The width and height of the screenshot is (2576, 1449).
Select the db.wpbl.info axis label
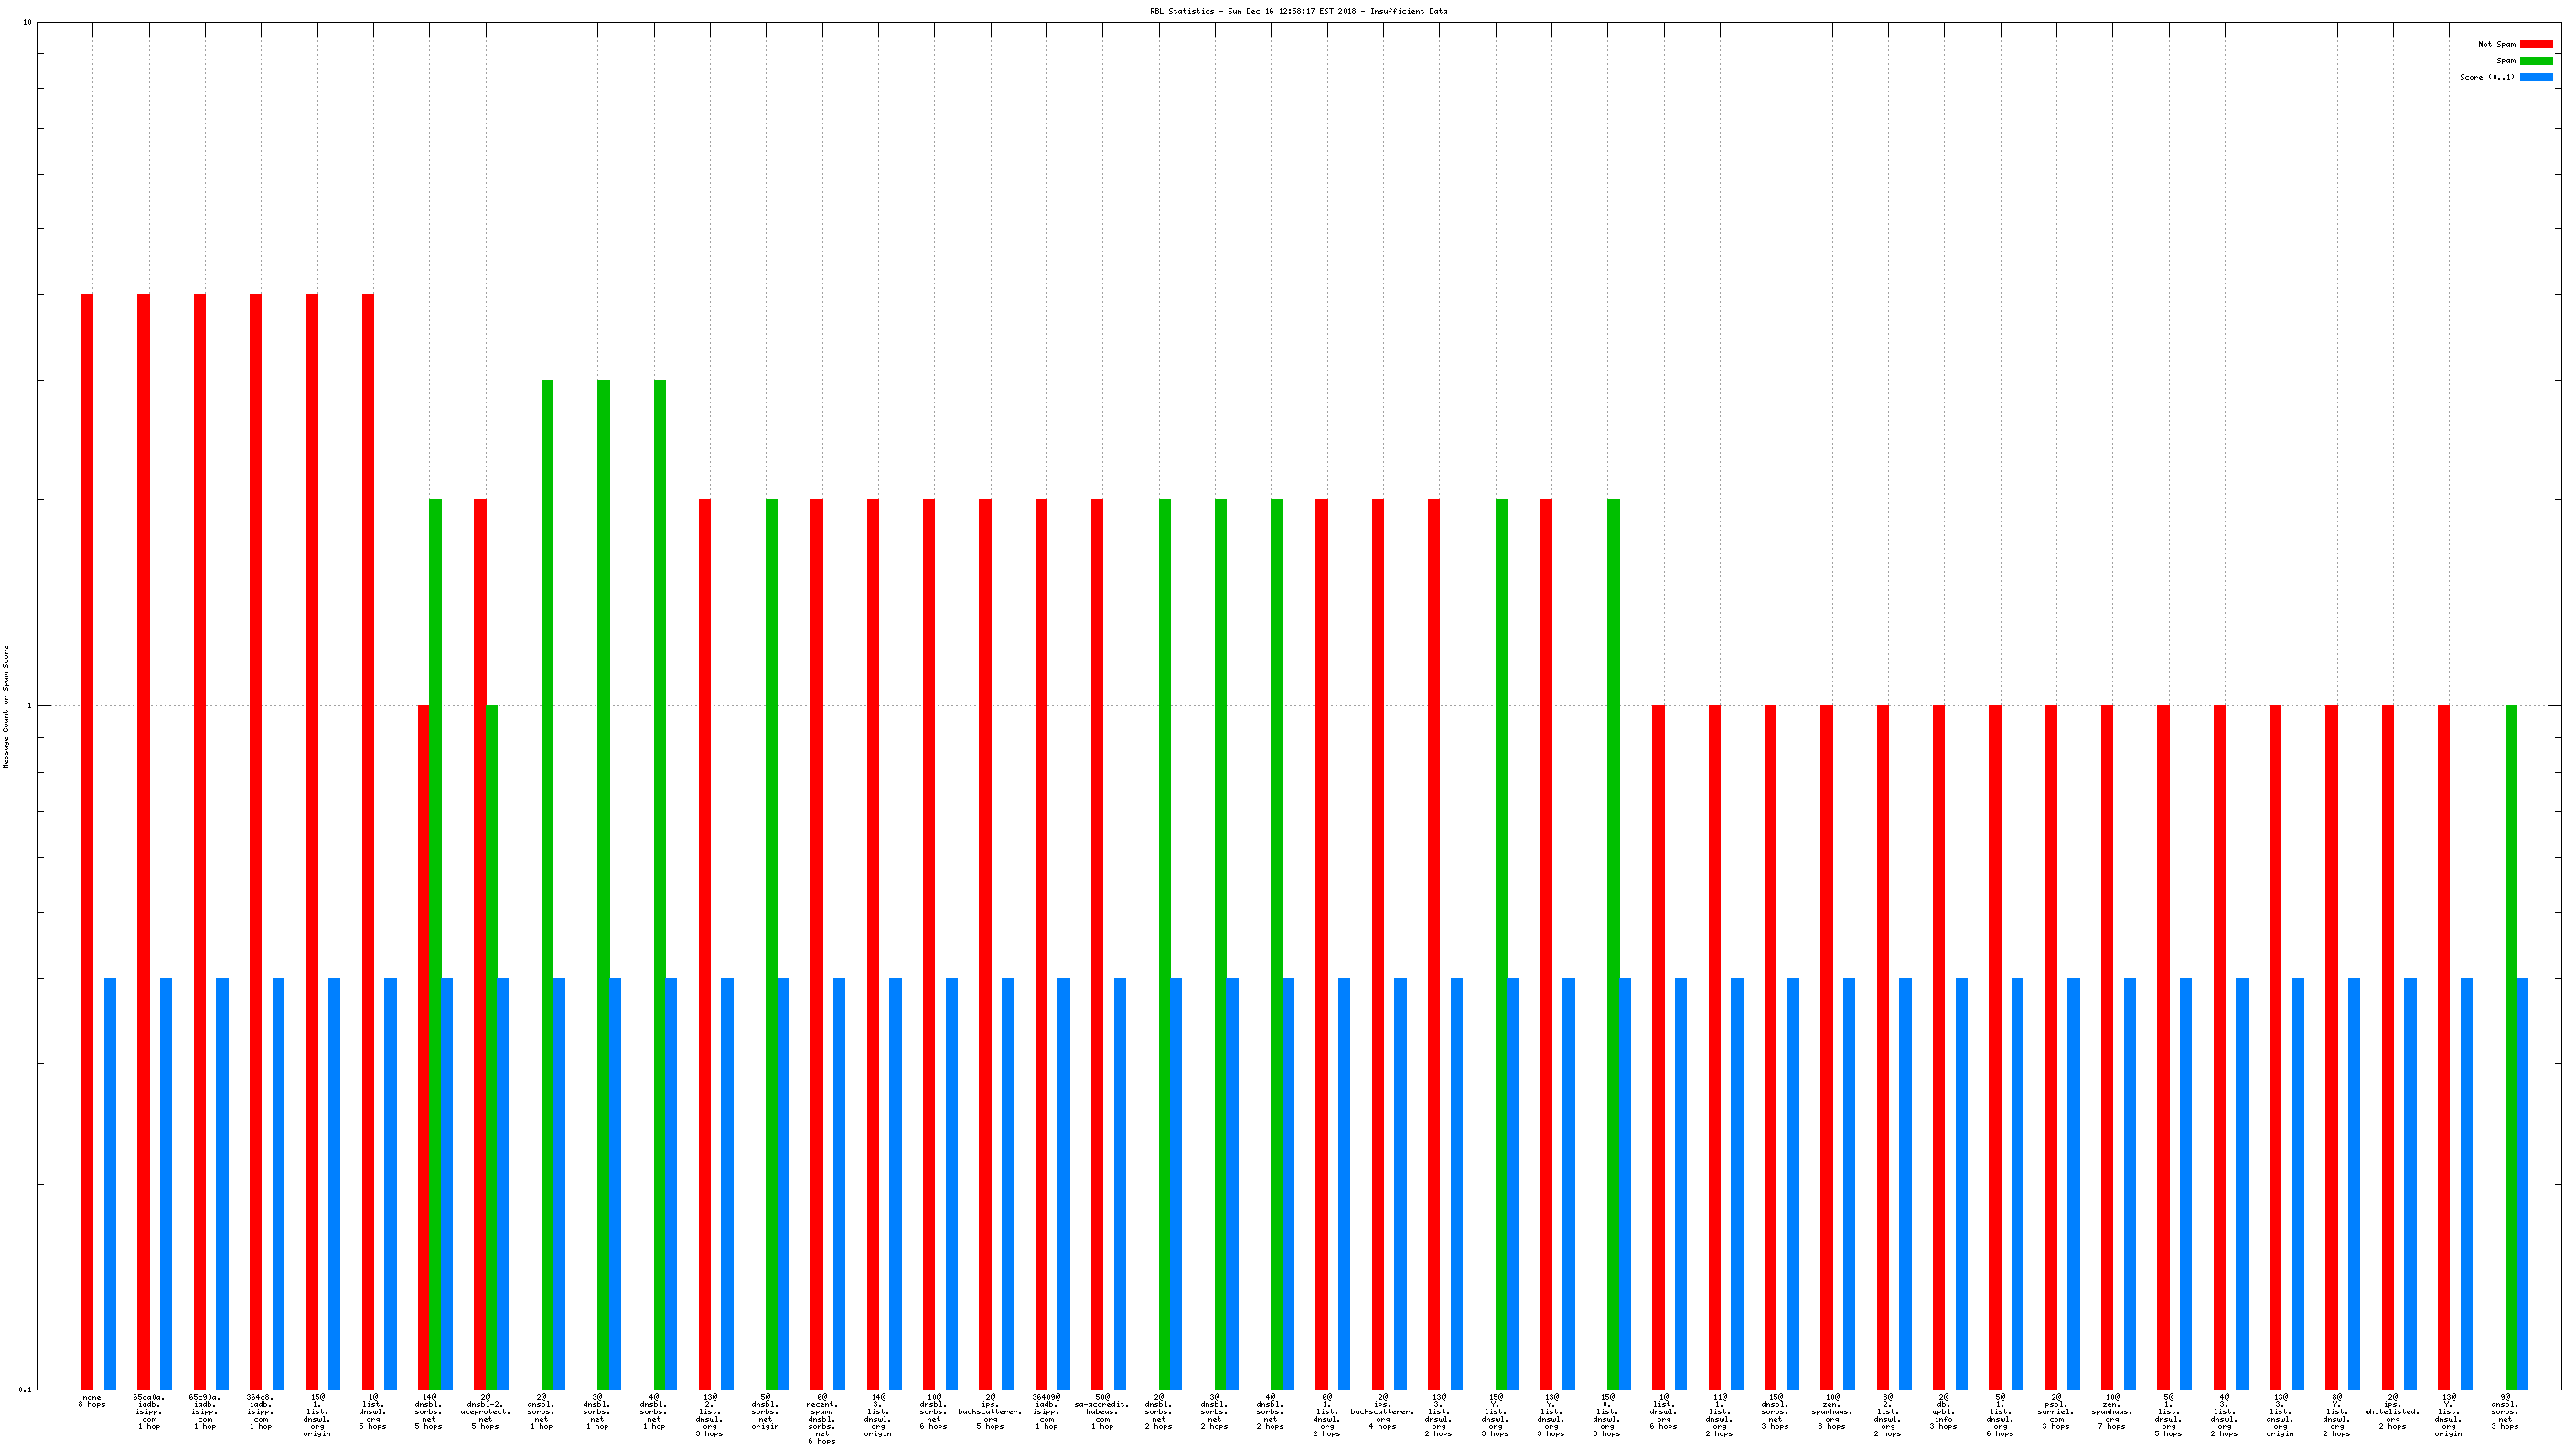1943,1411
